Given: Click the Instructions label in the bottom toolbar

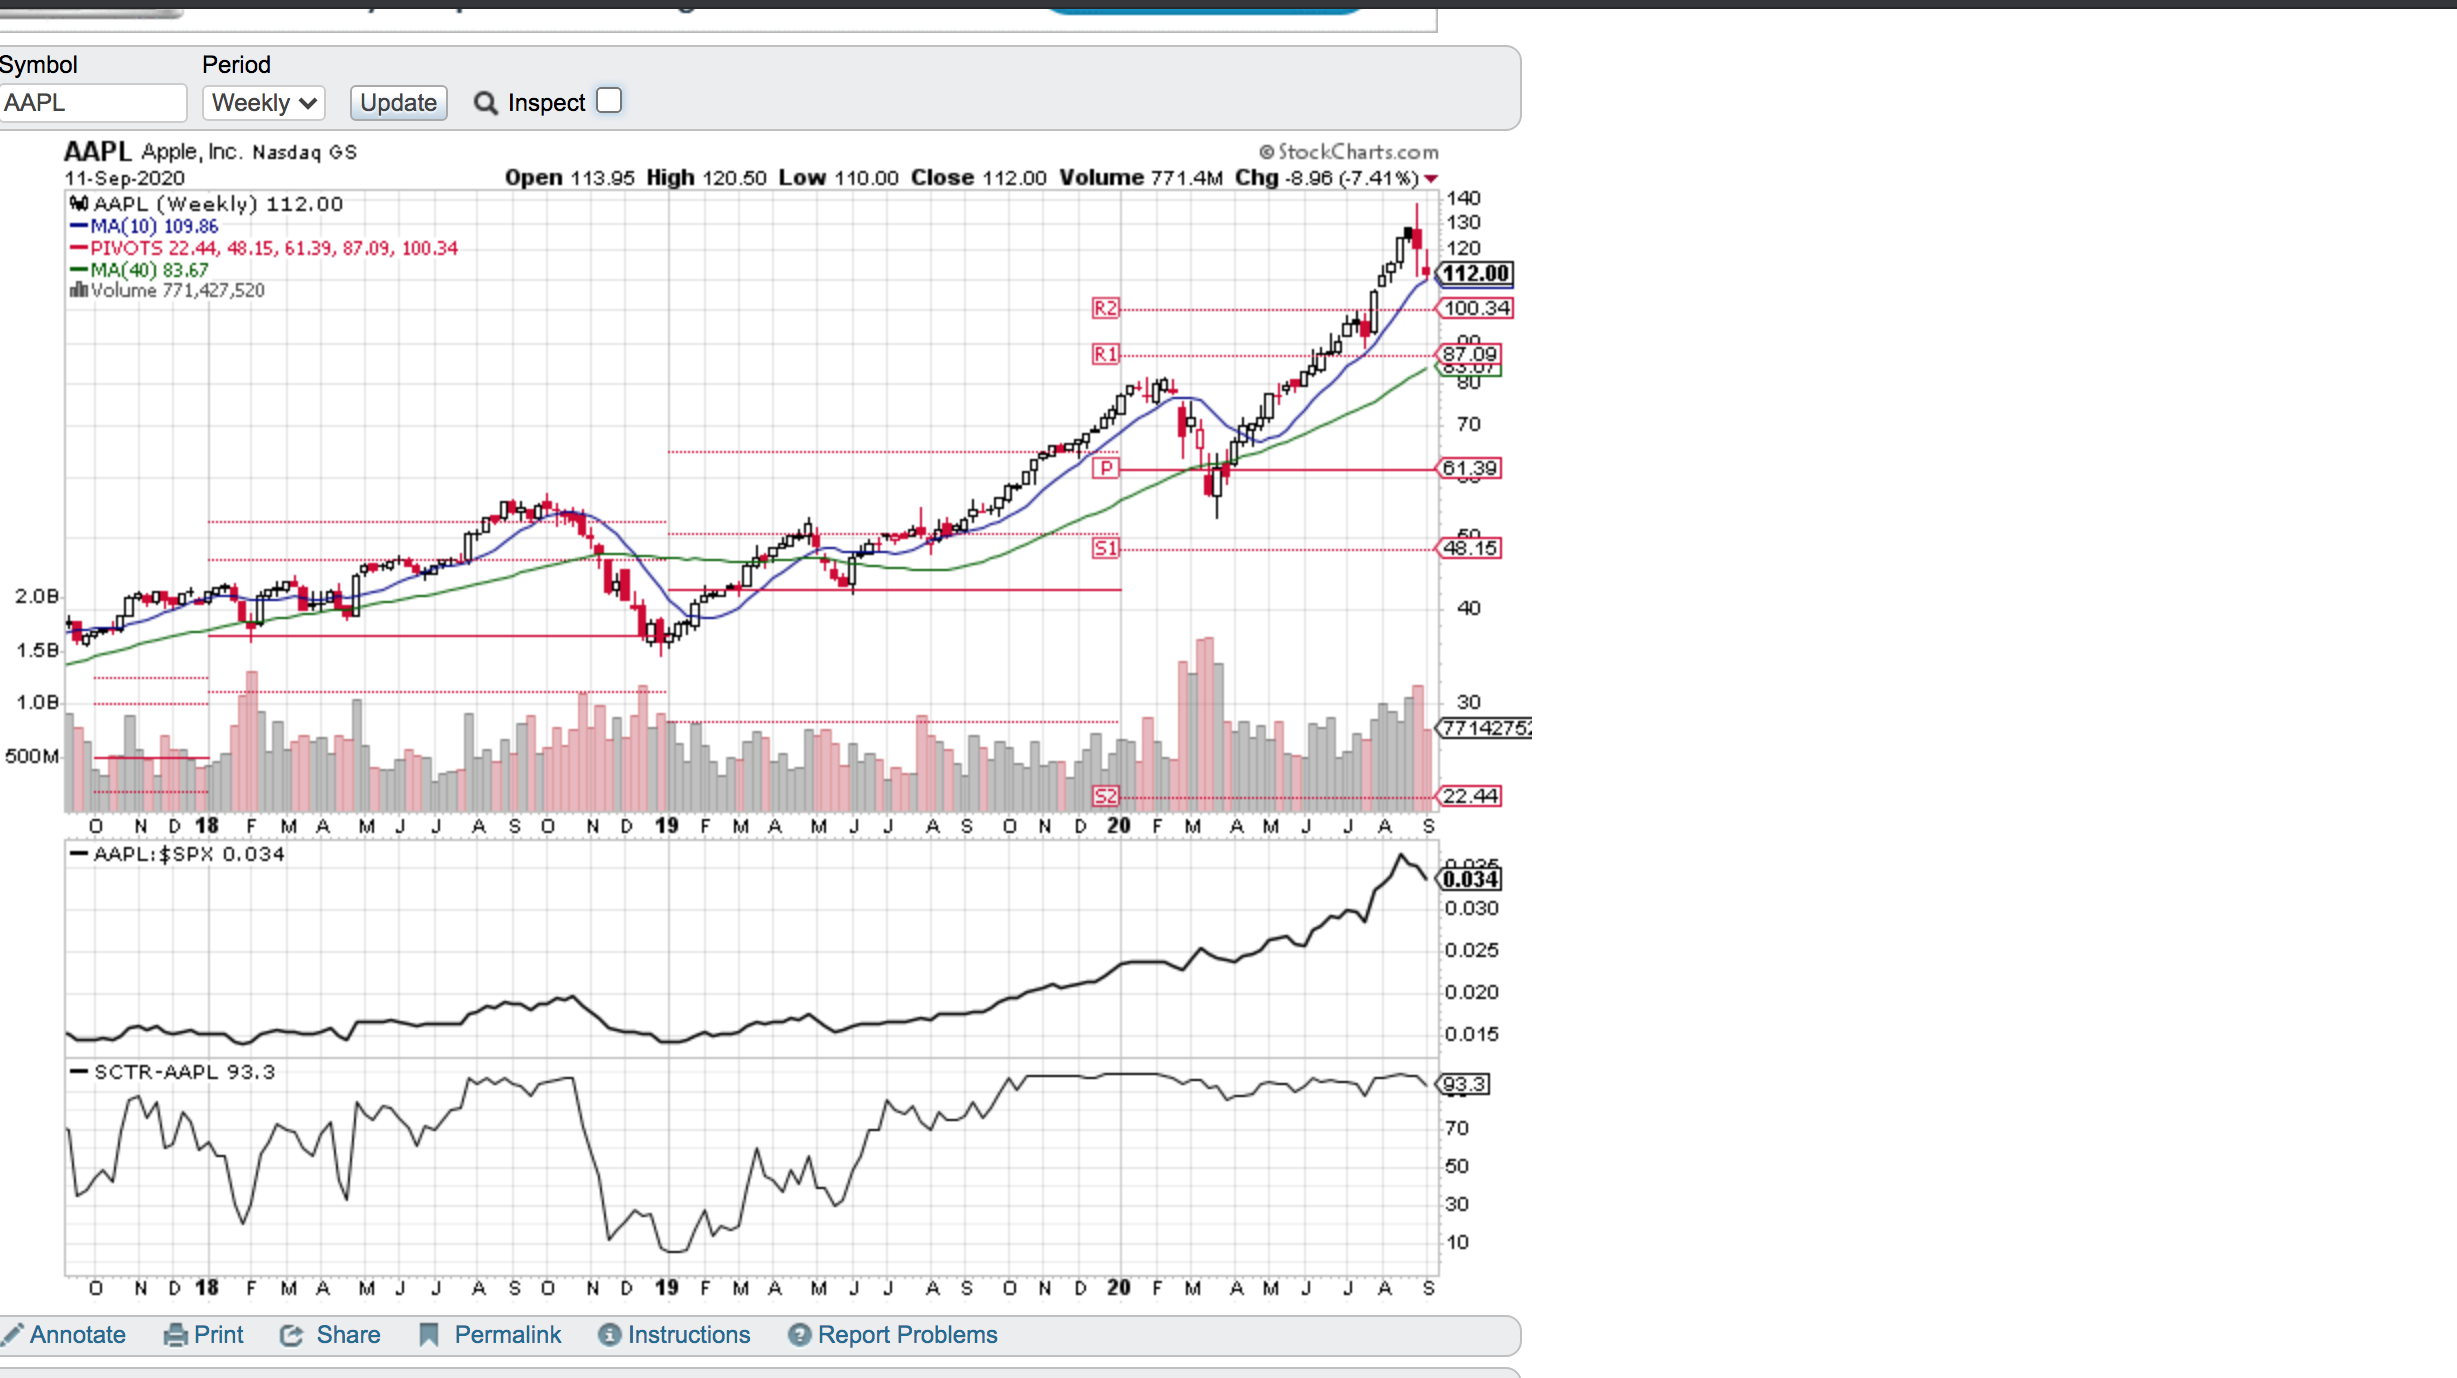Looking at the screenshot, I should (689, 1334).
